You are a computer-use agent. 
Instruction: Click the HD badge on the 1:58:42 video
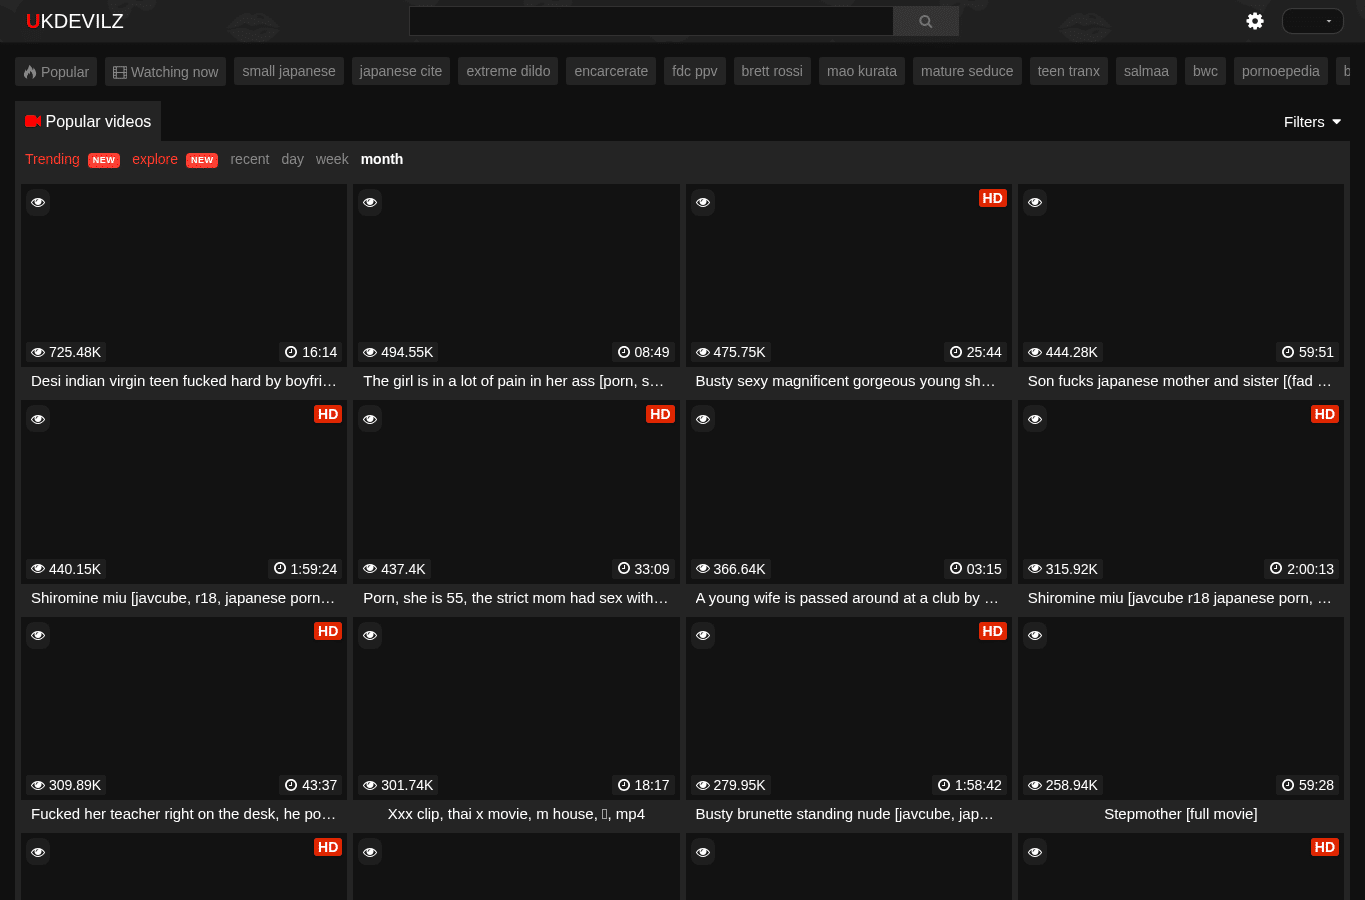pyautogui.click(x=992, y=631)
